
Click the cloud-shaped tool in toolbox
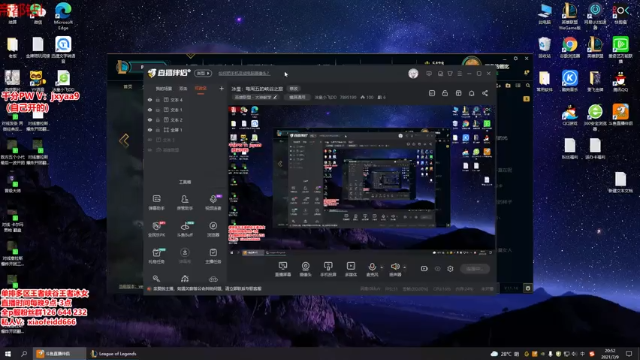pyautogui.click(x=213, y=279)
